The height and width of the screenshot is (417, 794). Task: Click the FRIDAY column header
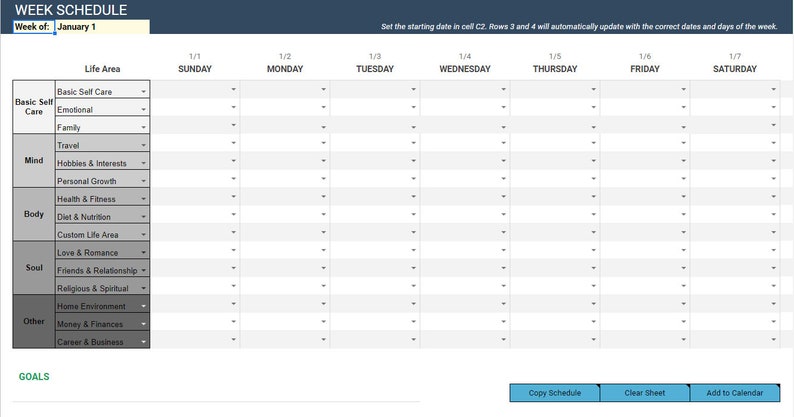(645, 69)
